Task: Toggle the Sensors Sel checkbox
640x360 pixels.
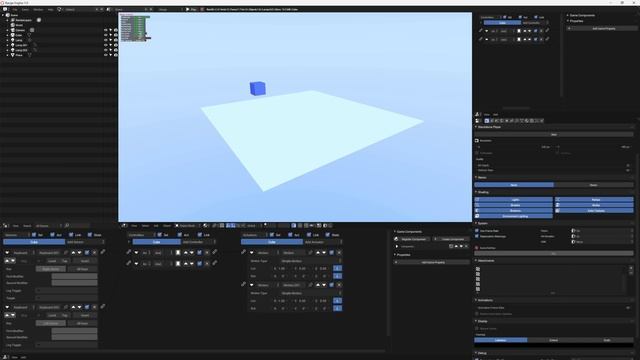Action: tap(34, 235)
